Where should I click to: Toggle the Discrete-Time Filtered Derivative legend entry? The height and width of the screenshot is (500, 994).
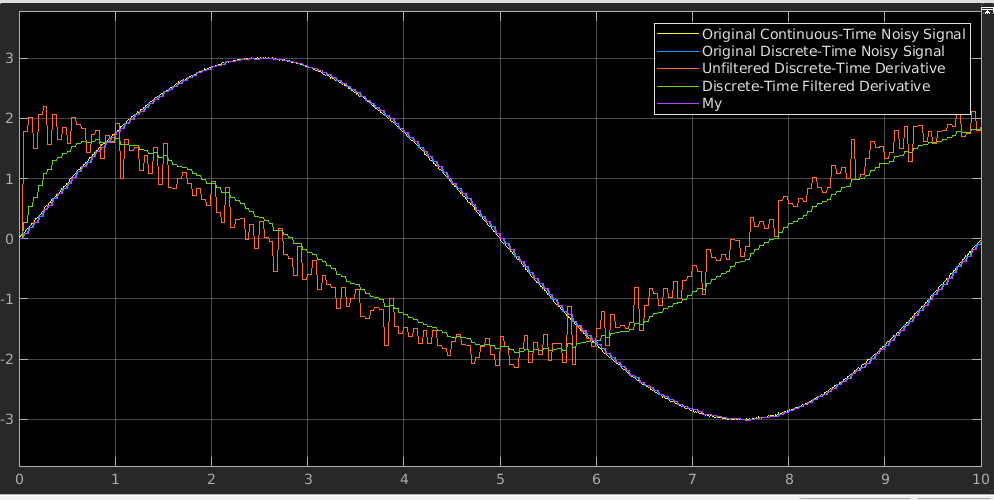pos(816,86)
